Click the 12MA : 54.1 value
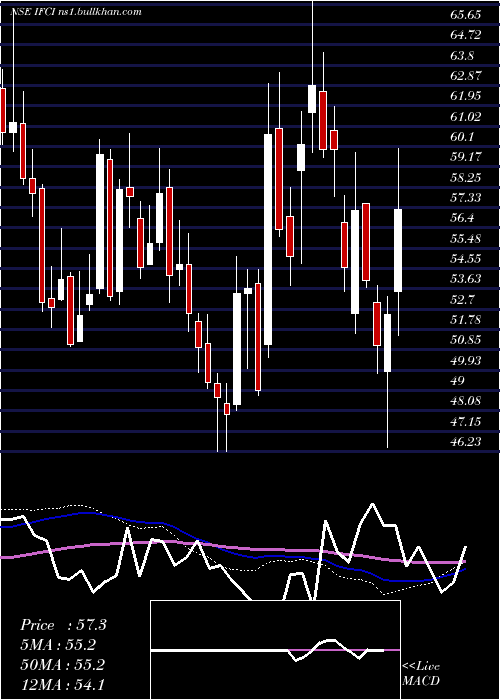Screen dimensions: 500x700 [x=62, y=684]
